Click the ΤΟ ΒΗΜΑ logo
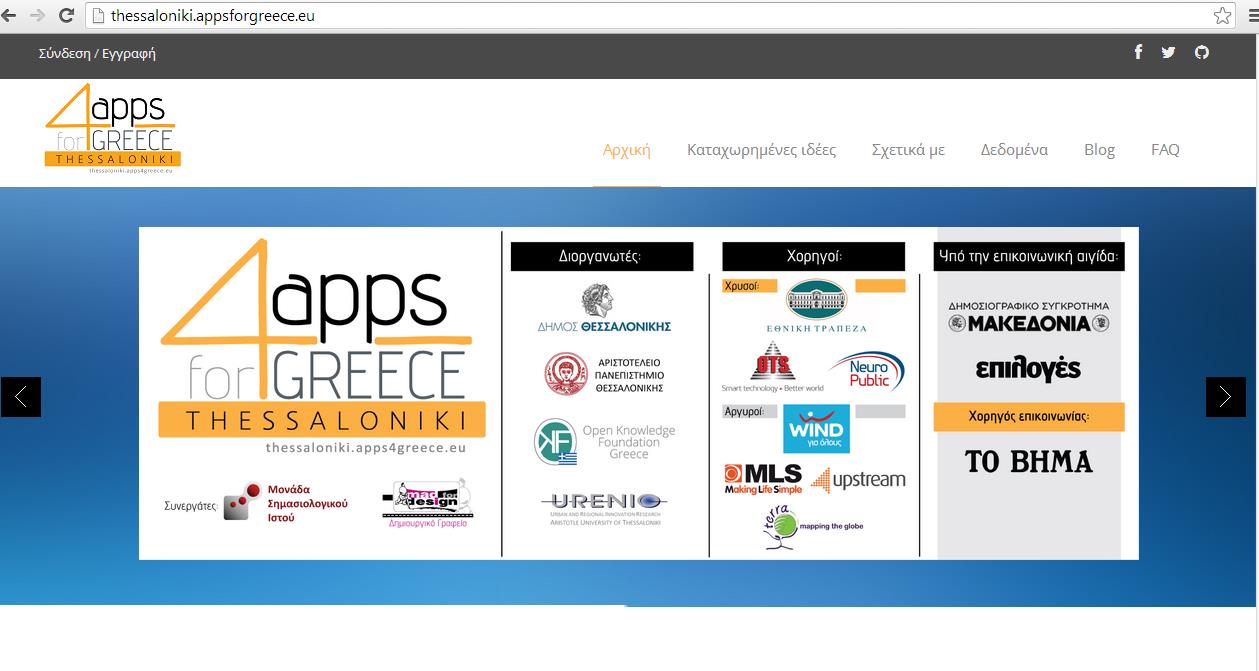1259x671 pixels. pyautogui.click(x=1028, y=461)
